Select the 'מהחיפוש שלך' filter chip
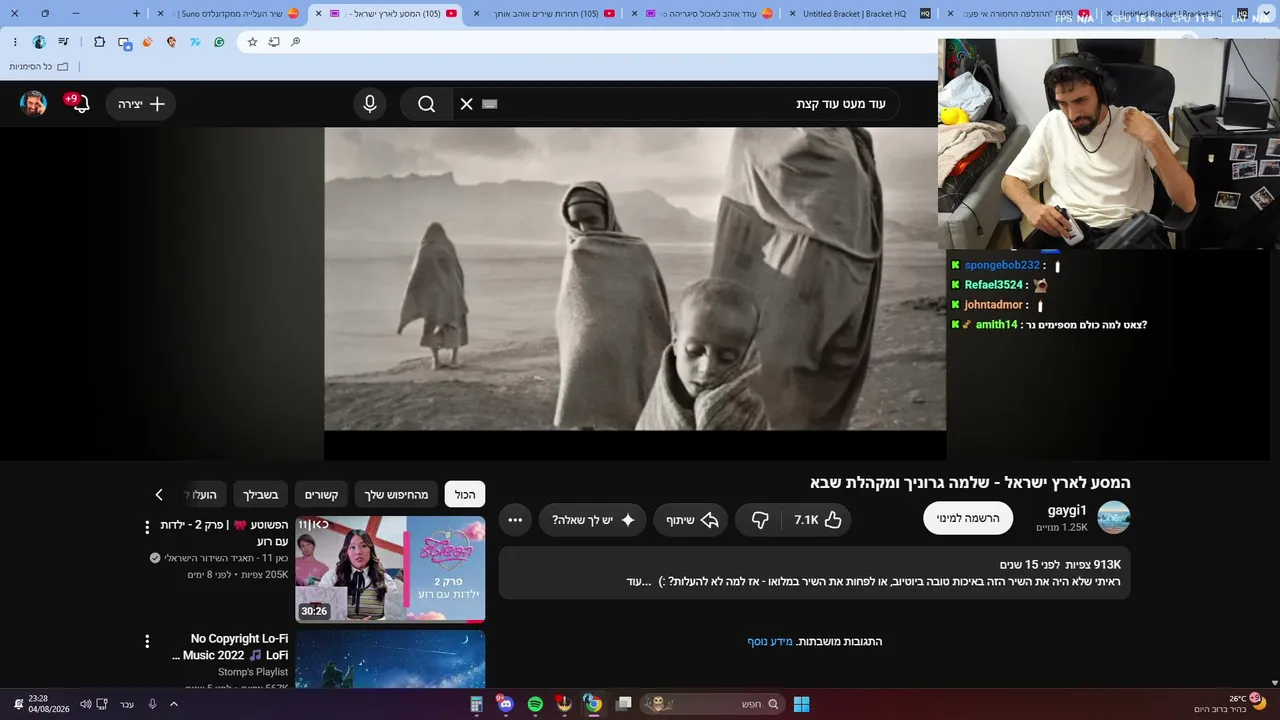This screenshot has height=720, width=1280. click(396, 495)
